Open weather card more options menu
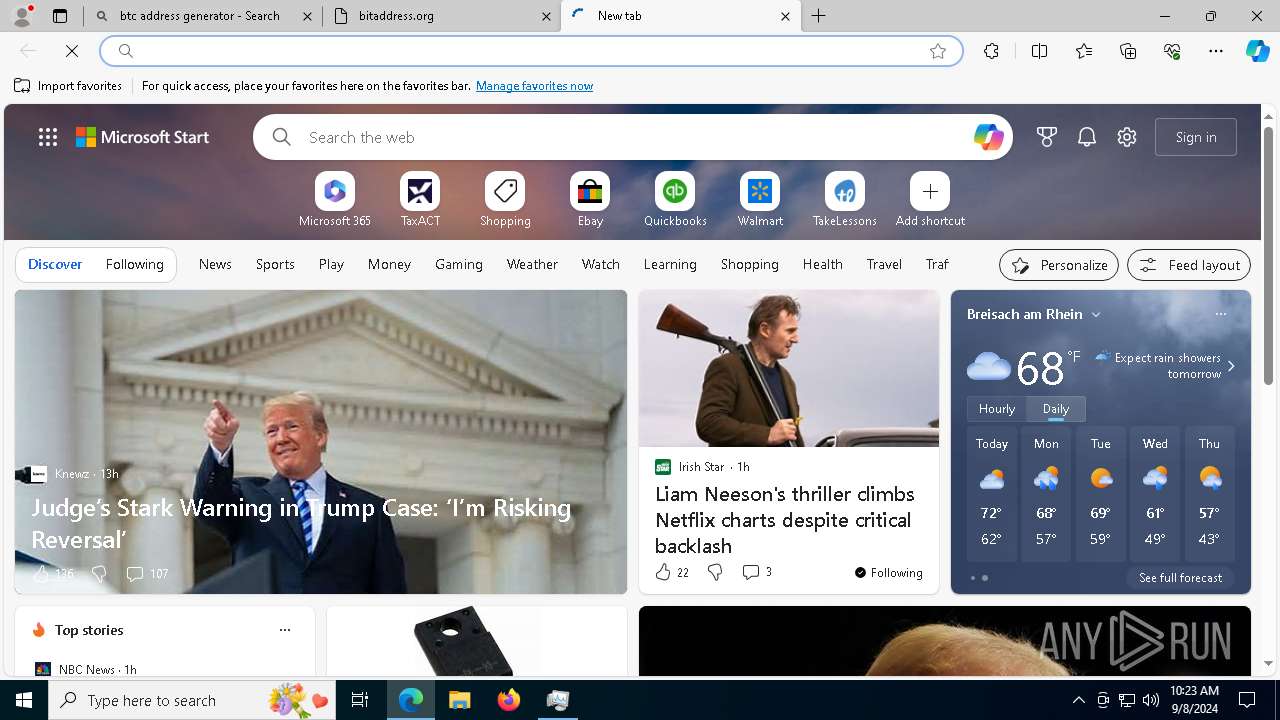The image size is (1280, 720). click(1220, 314)
